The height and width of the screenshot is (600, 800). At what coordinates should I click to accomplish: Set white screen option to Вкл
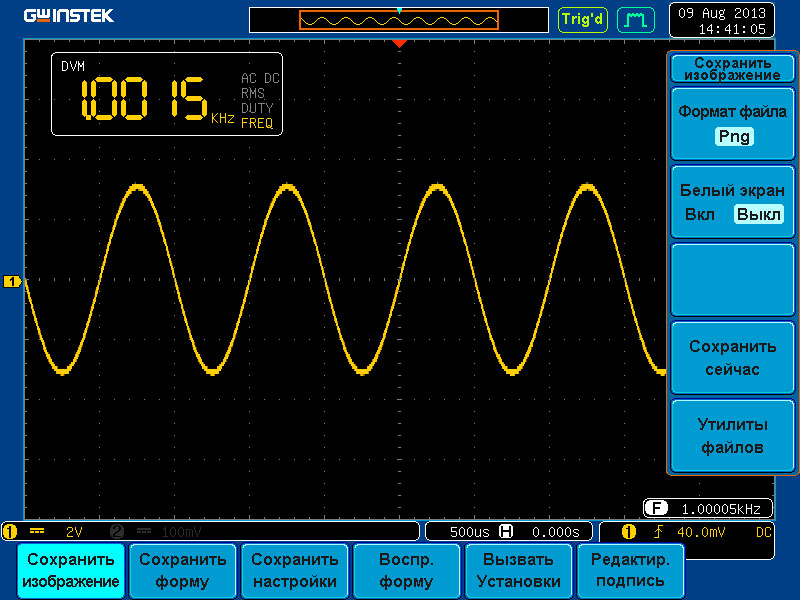tap(699, 215)
